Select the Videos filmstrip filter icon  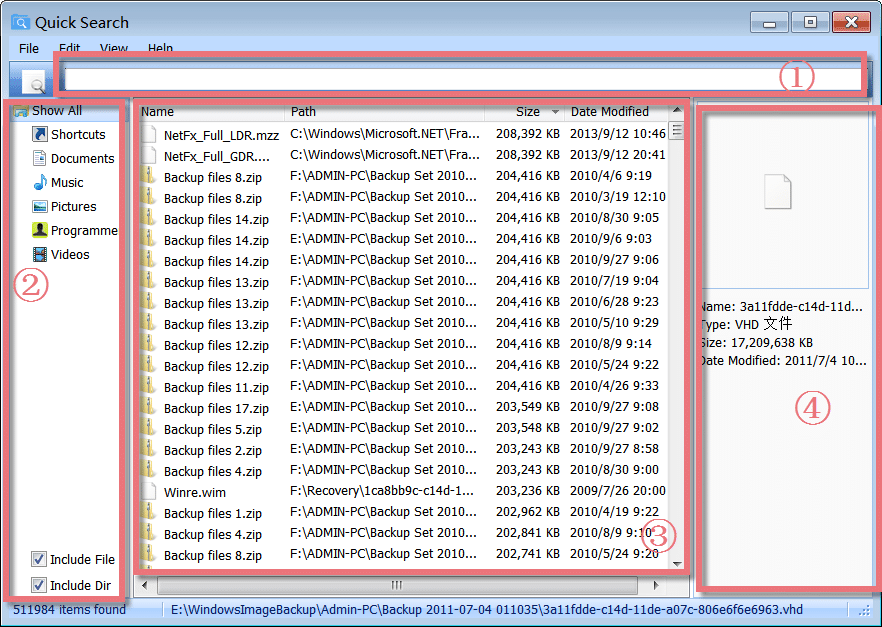pyautogui.click(x=39, y=254)
